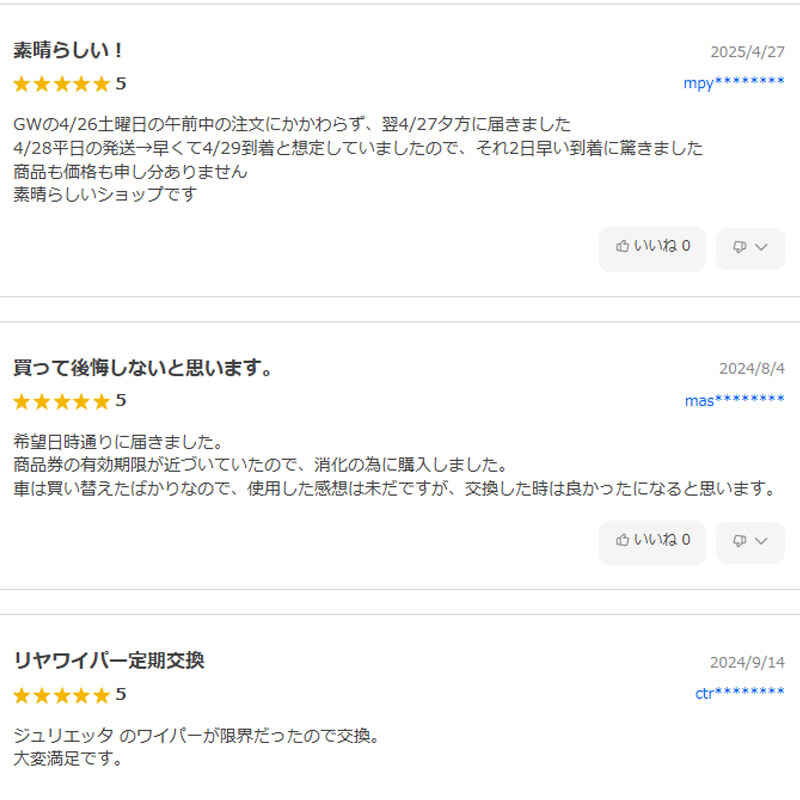Click the heading 買って後悔しないと思います。
This screenshot has width=800, height=800.
click(x=143, y=368)
